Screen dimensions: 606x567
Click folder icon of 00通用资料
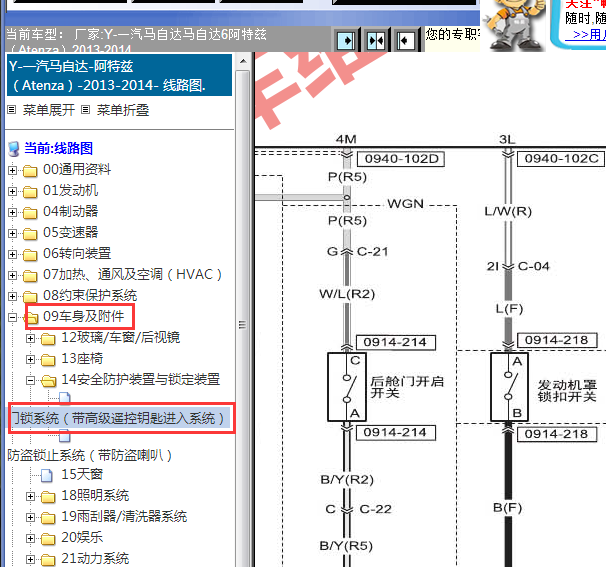coord(30,170)
